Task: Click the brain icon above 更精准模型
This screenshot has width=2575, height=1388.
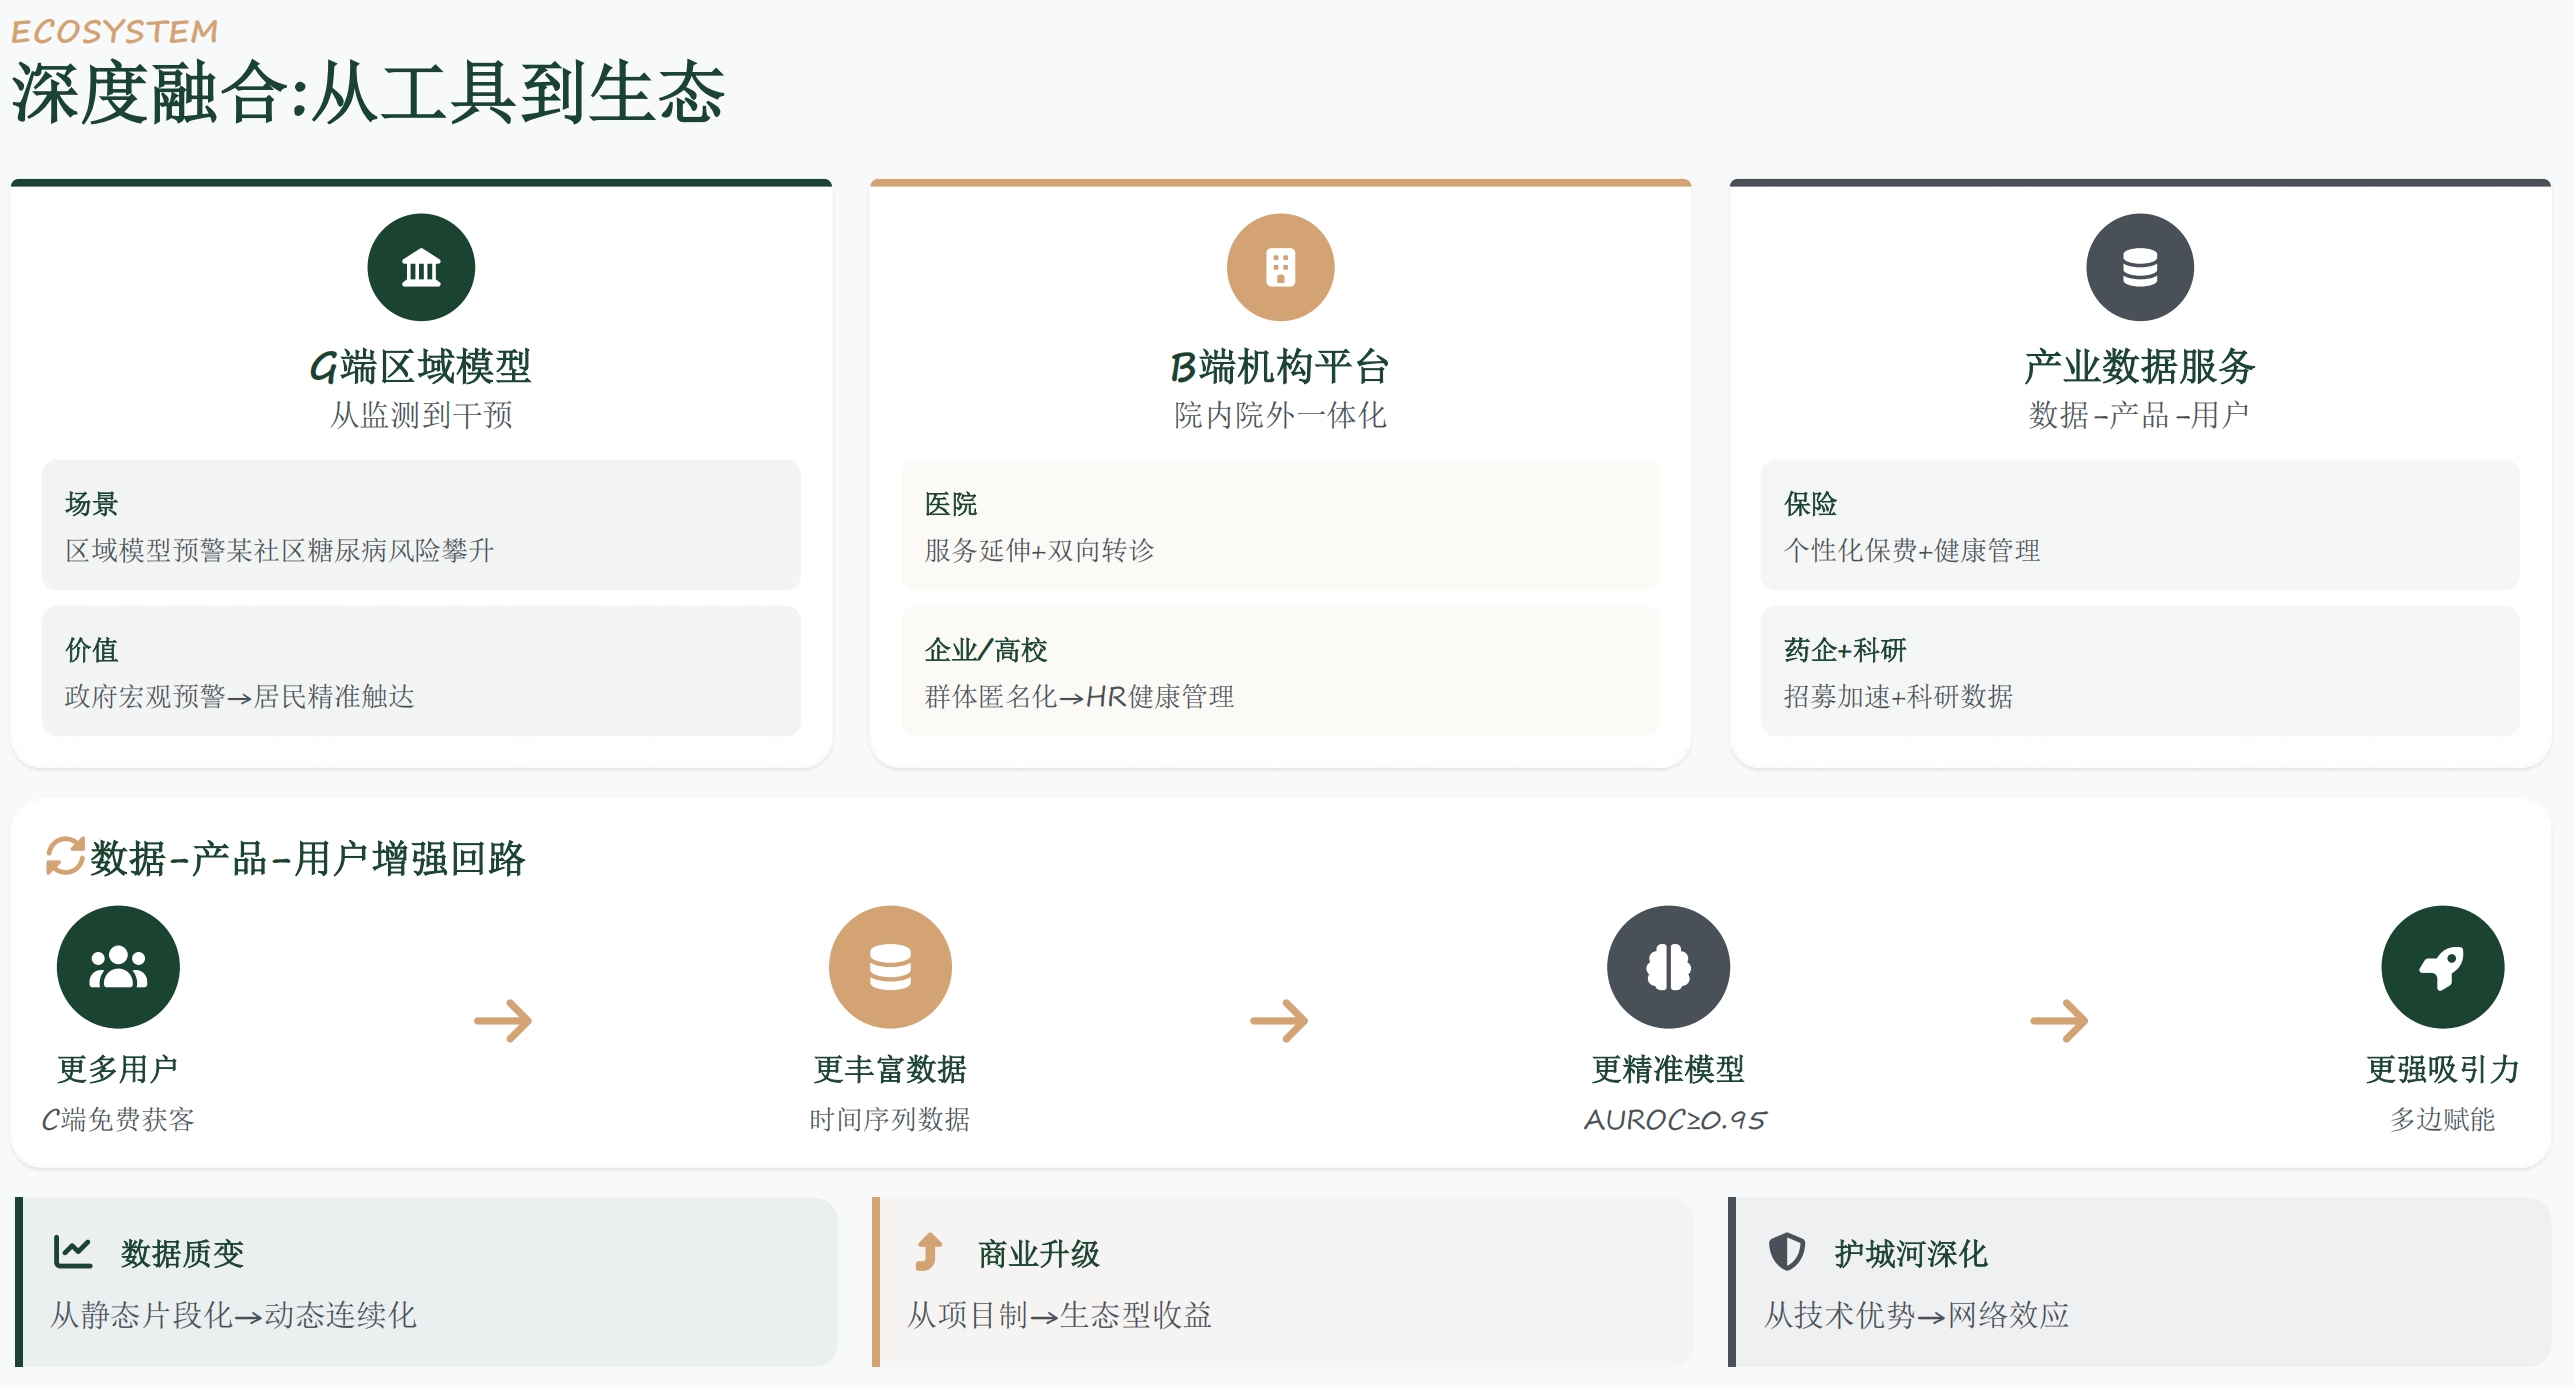Action: [1668, 966]
